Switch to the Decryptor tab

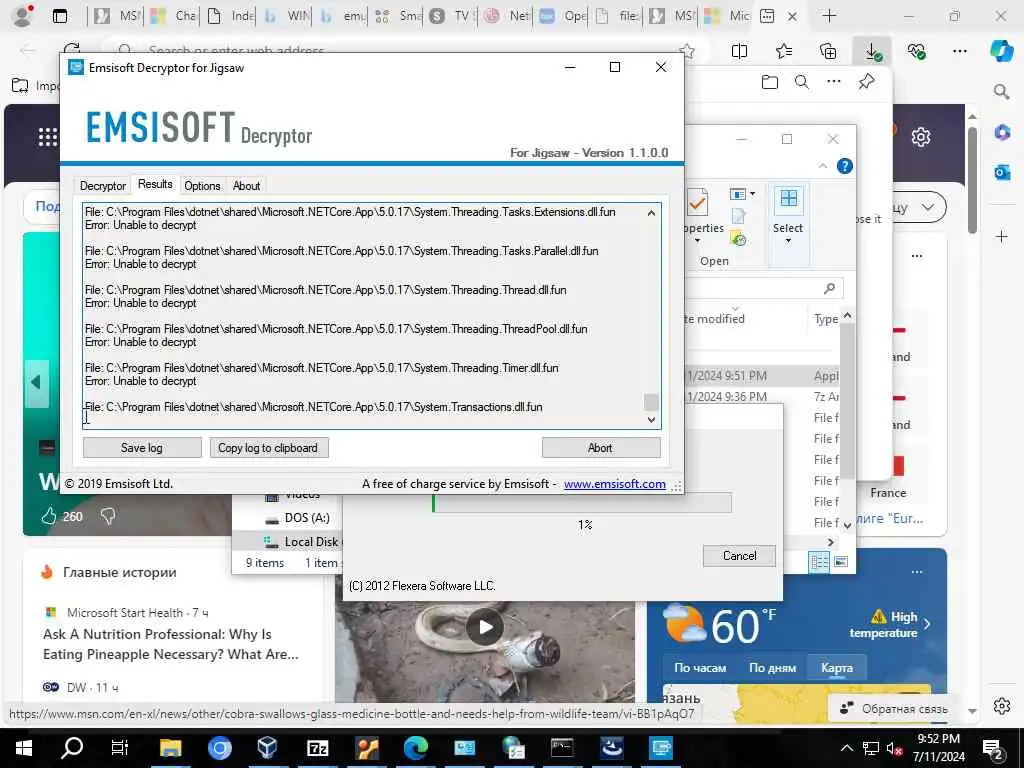pyautogui.click(x=103, y=185)
